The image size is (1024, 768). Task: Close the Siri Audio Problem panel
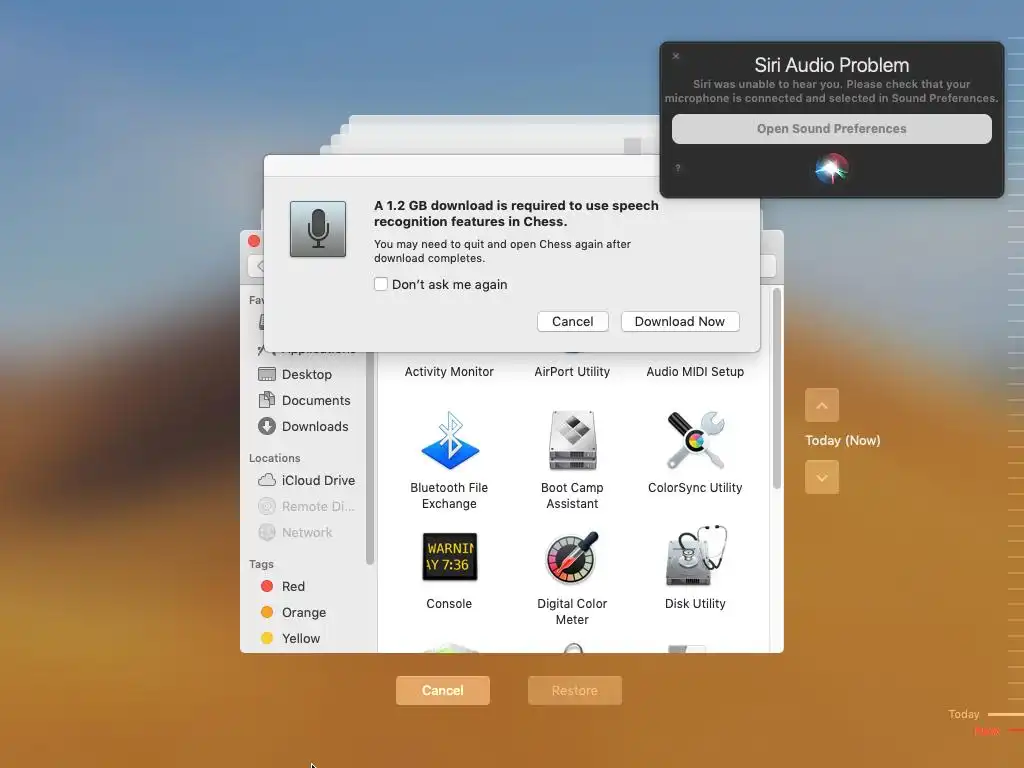coord(676,56)
